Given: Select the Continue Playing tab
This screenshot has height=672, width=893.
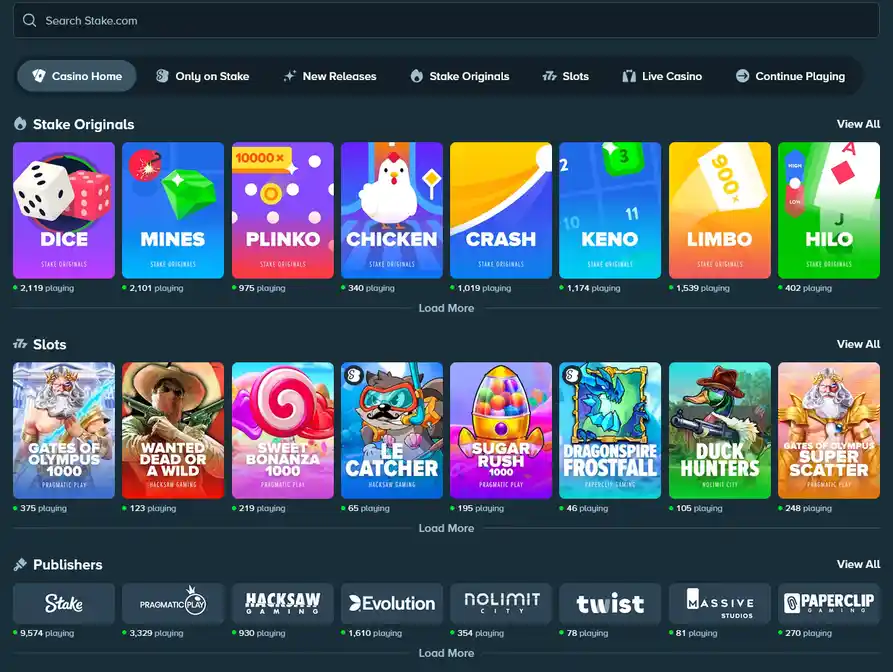Looking at the screenshot, I should [790, 76].
